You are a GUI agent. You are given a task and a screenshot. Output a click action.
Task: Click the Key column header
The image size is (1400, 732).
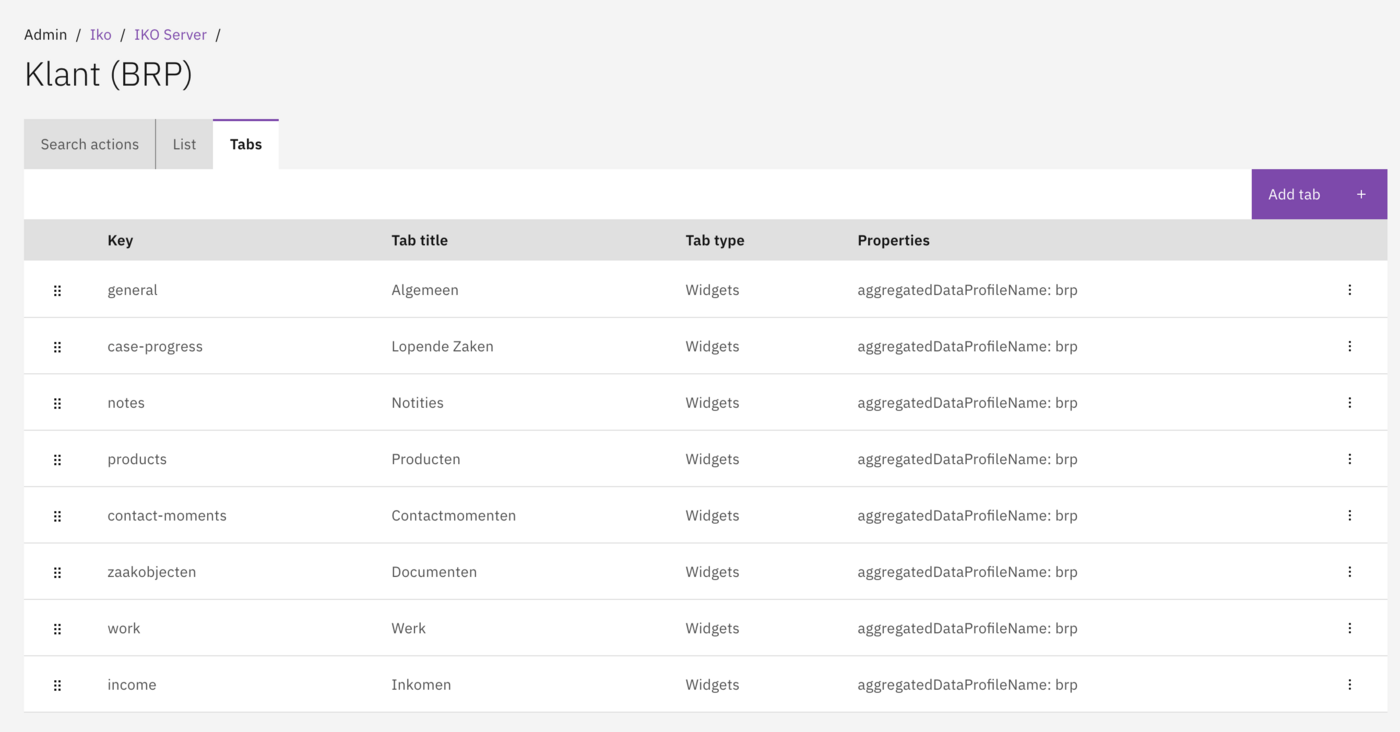click(x=120, y=240)
